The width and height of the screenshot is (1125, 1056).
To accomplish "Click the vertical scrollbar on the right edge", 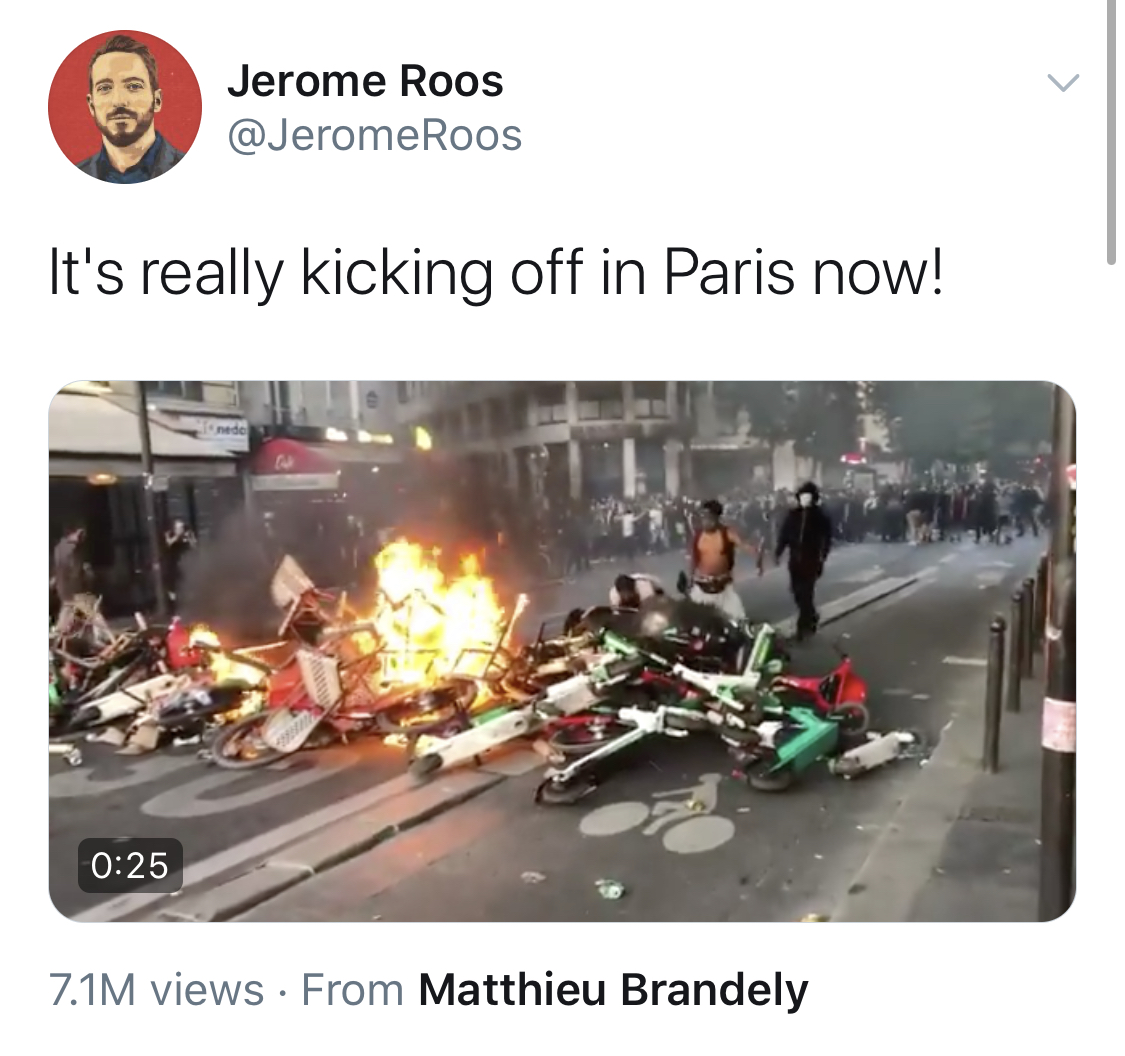I will (1111, 133).
